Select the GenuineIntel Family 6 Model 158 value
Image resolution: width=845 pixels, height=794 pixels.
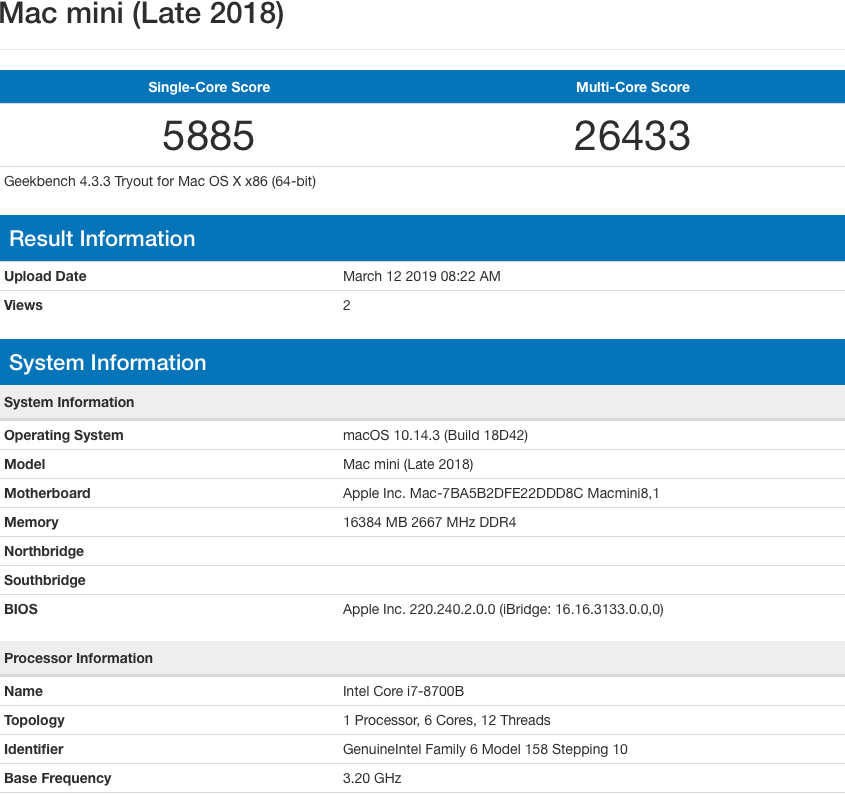(x=485, y=750)
